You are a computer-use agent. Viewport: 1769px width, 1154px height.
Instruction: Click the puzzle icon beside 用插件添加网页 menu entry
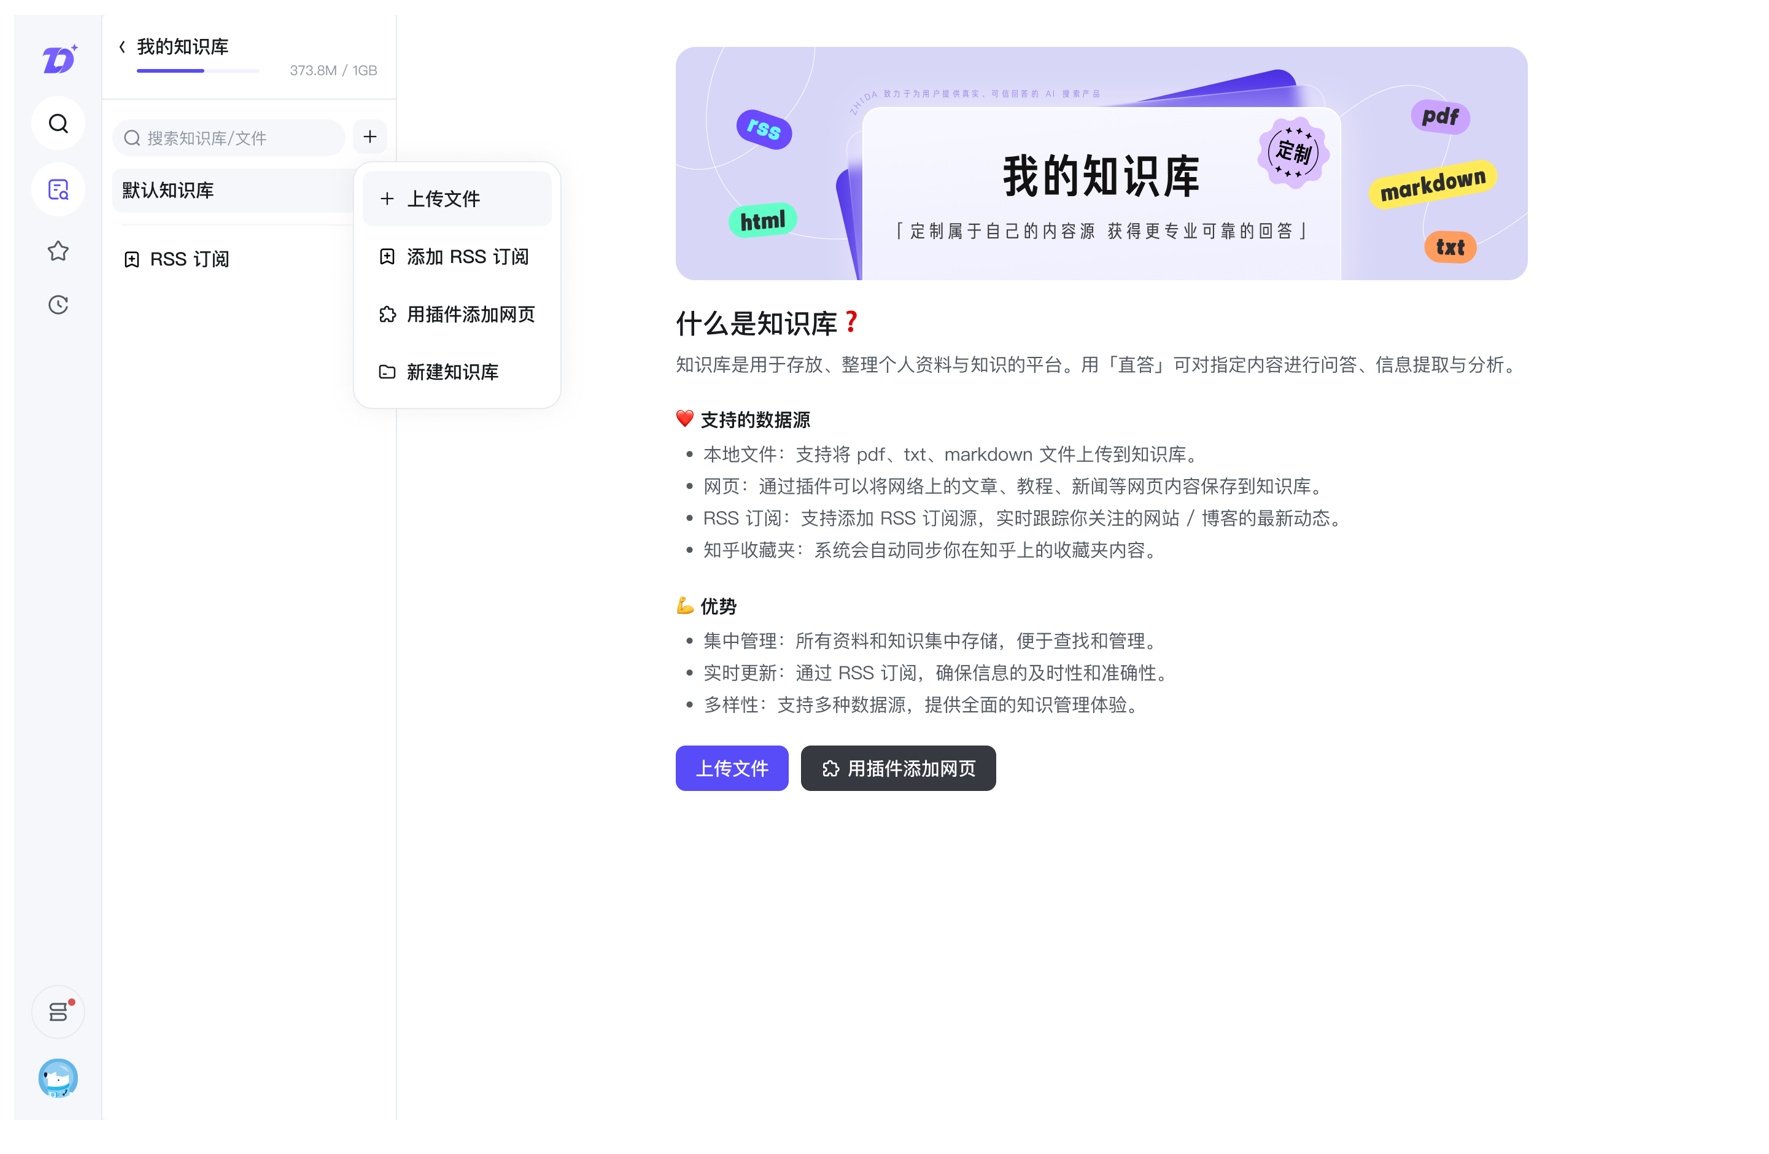pos(387,314)
